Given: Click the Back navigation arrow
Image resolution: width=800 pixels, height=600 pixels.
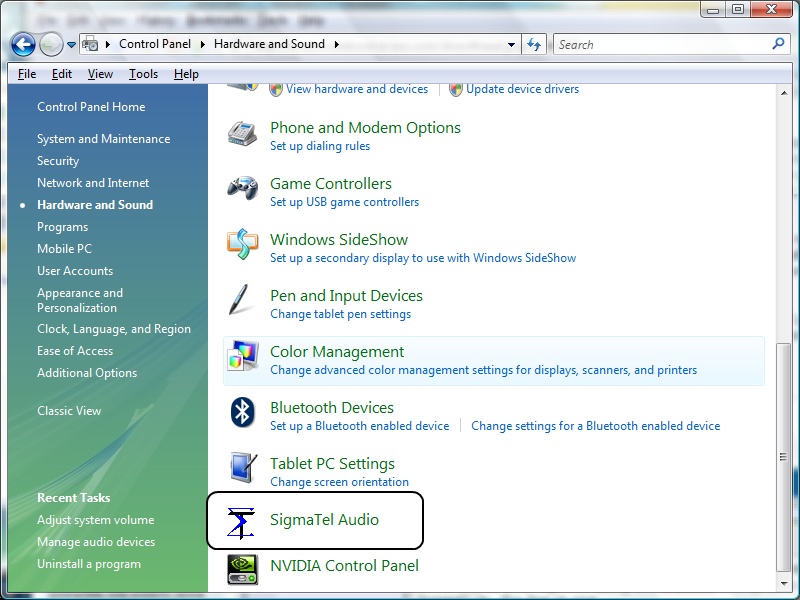Looking at the screenshot, I should coord(23,45).
